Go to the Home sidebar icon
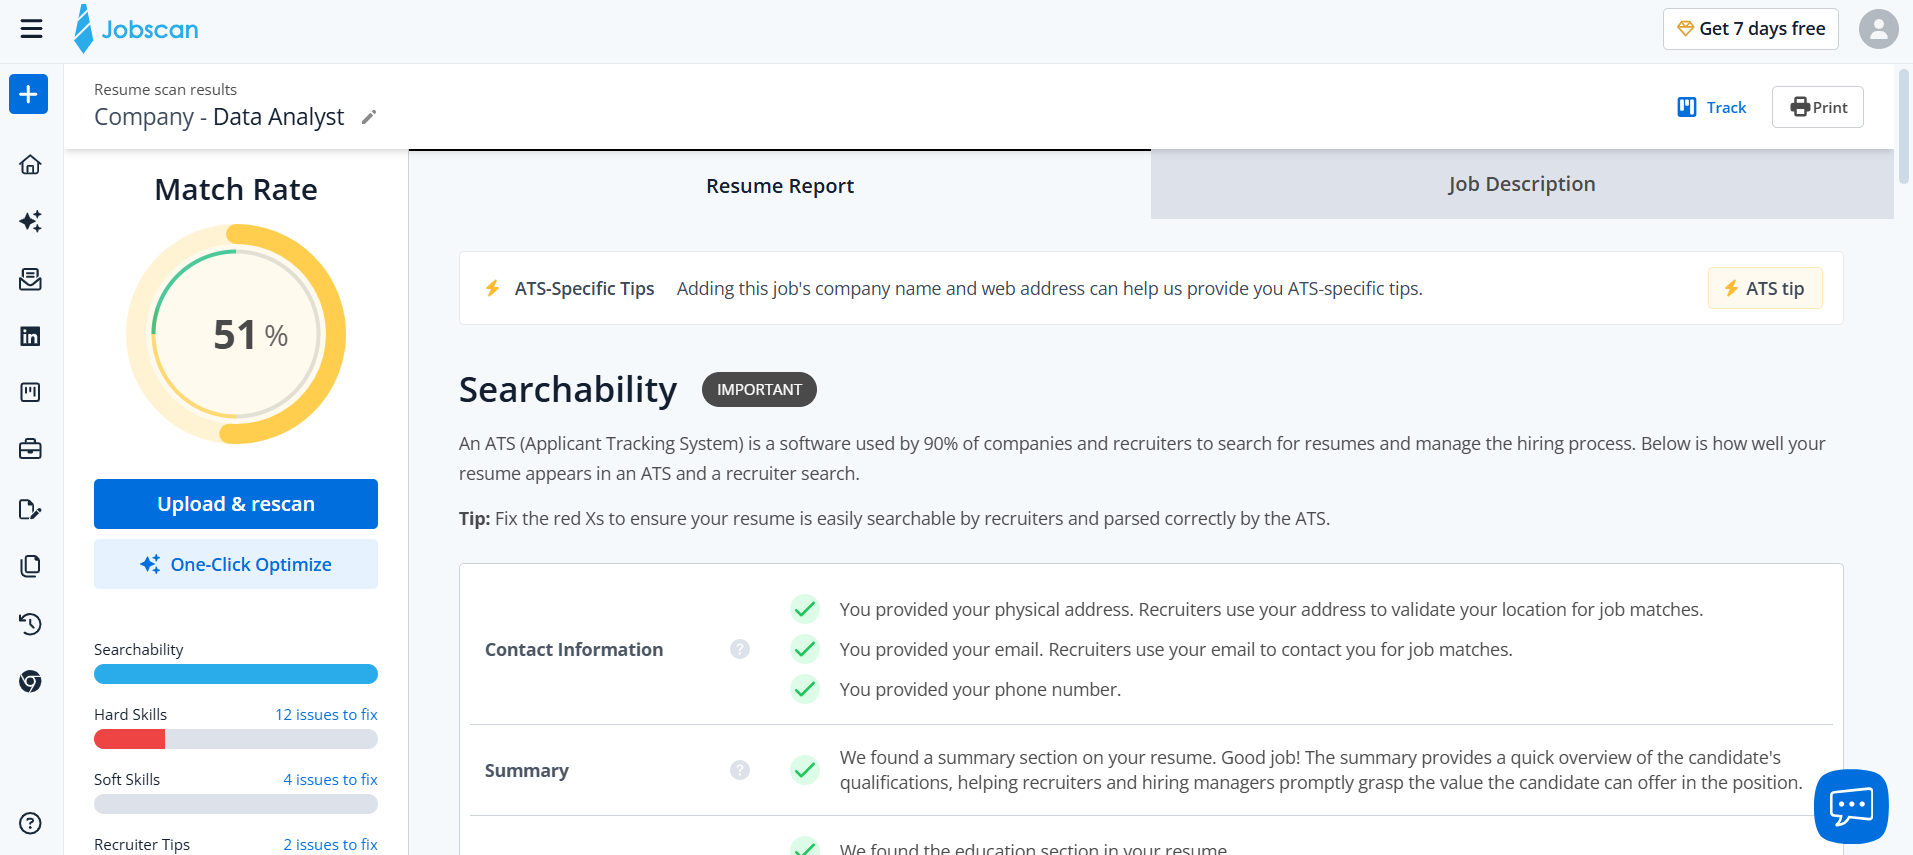 pos(30,164)
